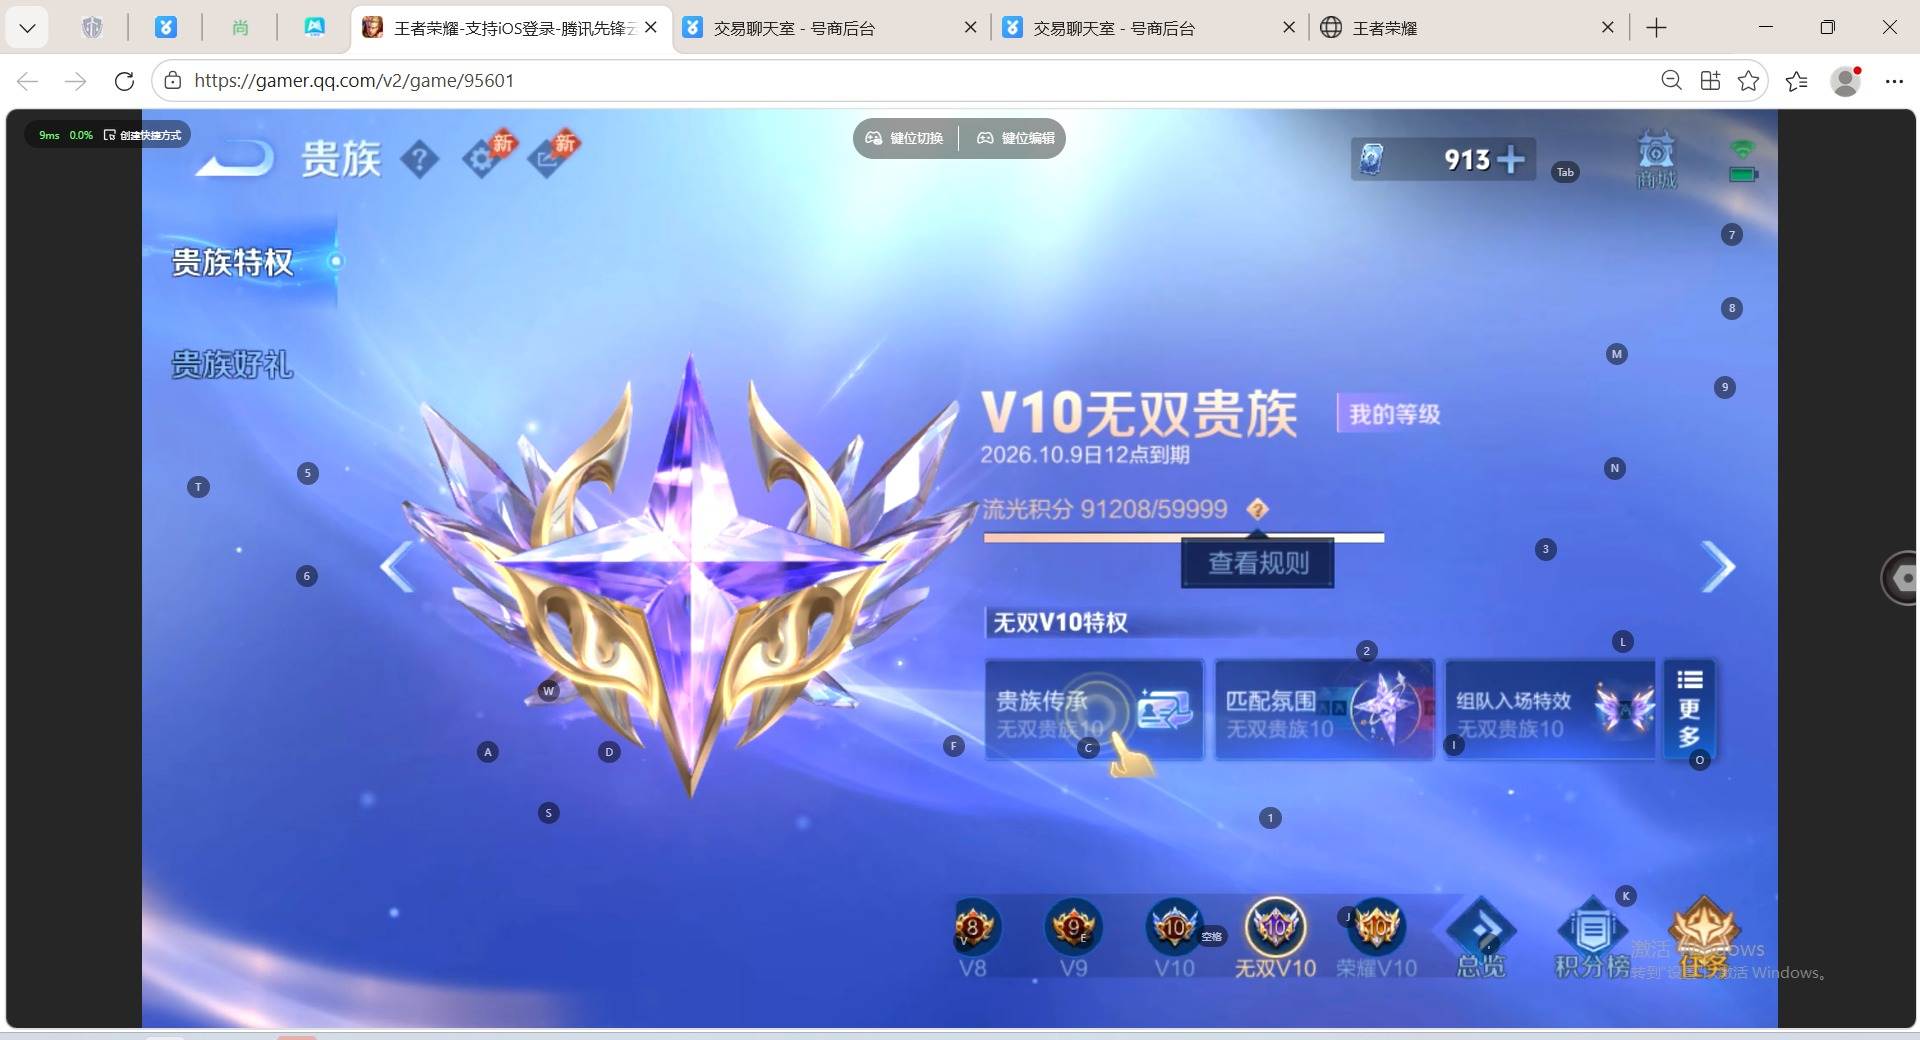Screen dimensions: 1920x1040
Task: Click the browser back button
Action: point(28,81)
